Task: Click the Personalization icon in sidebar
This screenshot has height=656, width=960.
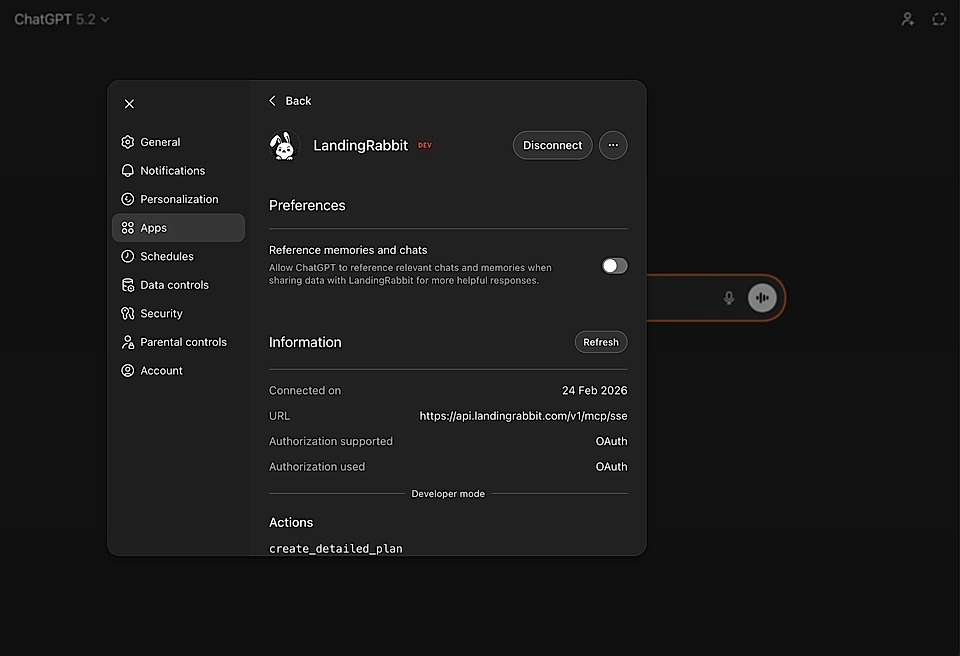Action: pos(127,199)
